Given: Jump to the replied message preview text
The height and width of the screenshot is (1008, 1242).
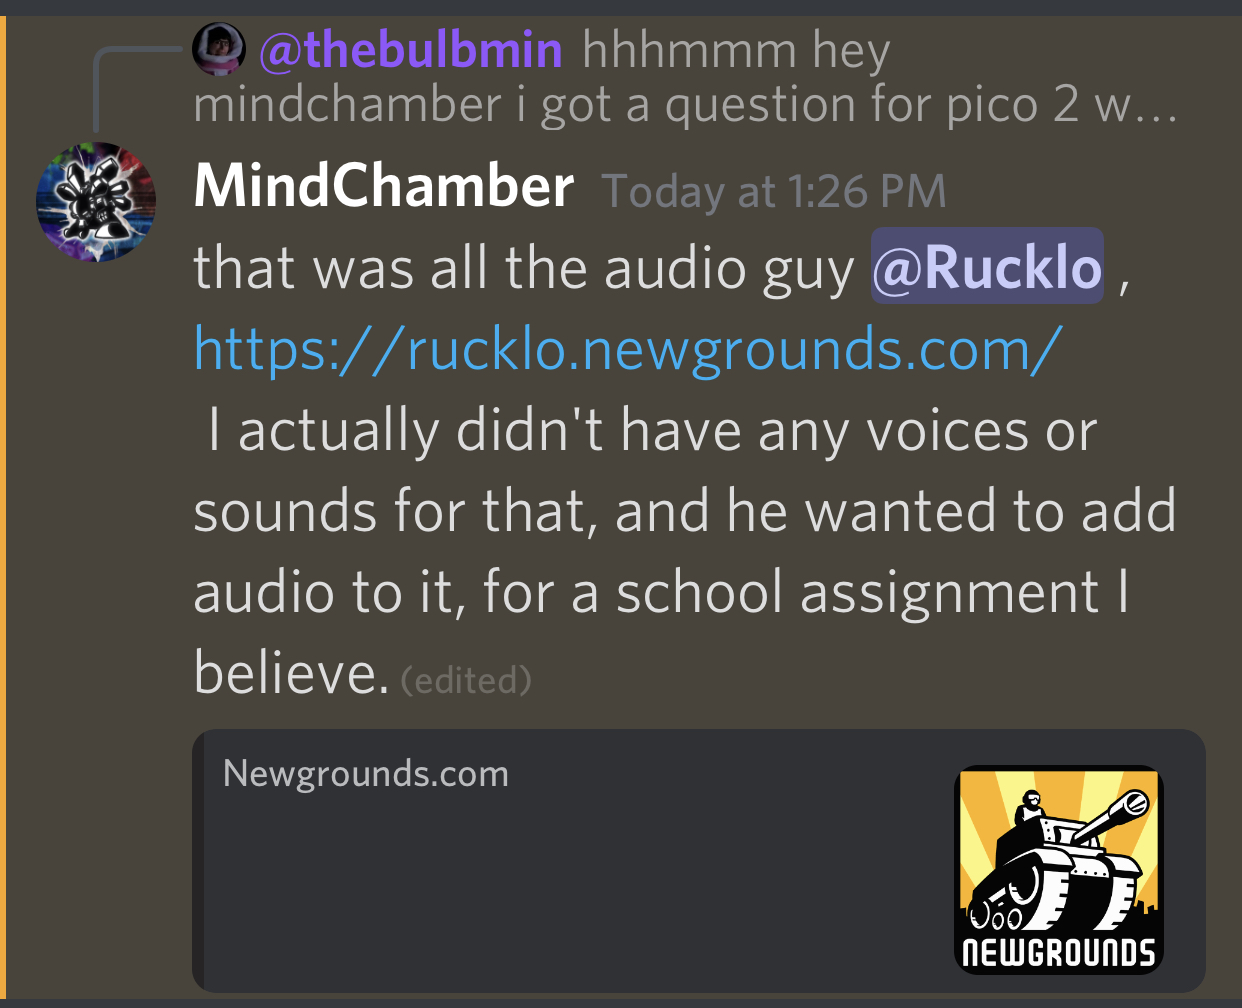Looking at the screenshot, I should 686,78.
